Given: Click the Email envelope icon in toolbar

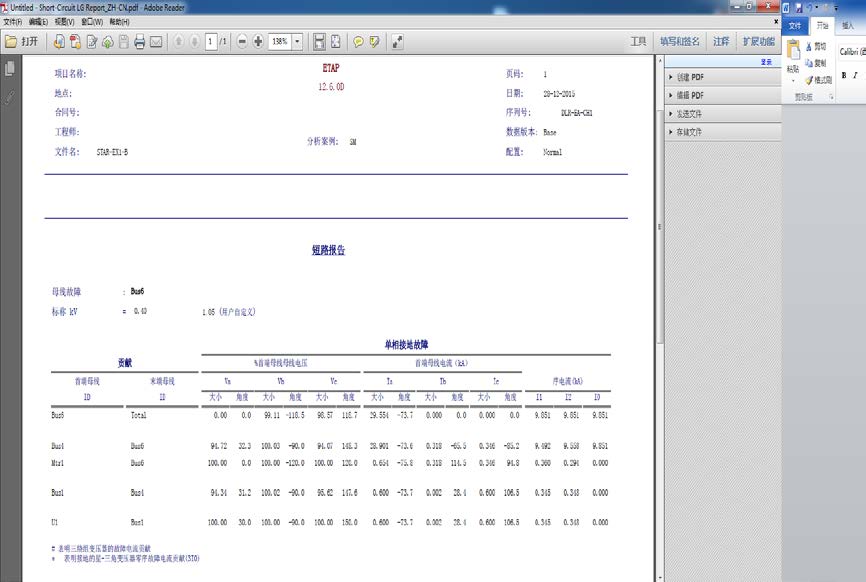Looking at the screenshot, I should 156,42.
